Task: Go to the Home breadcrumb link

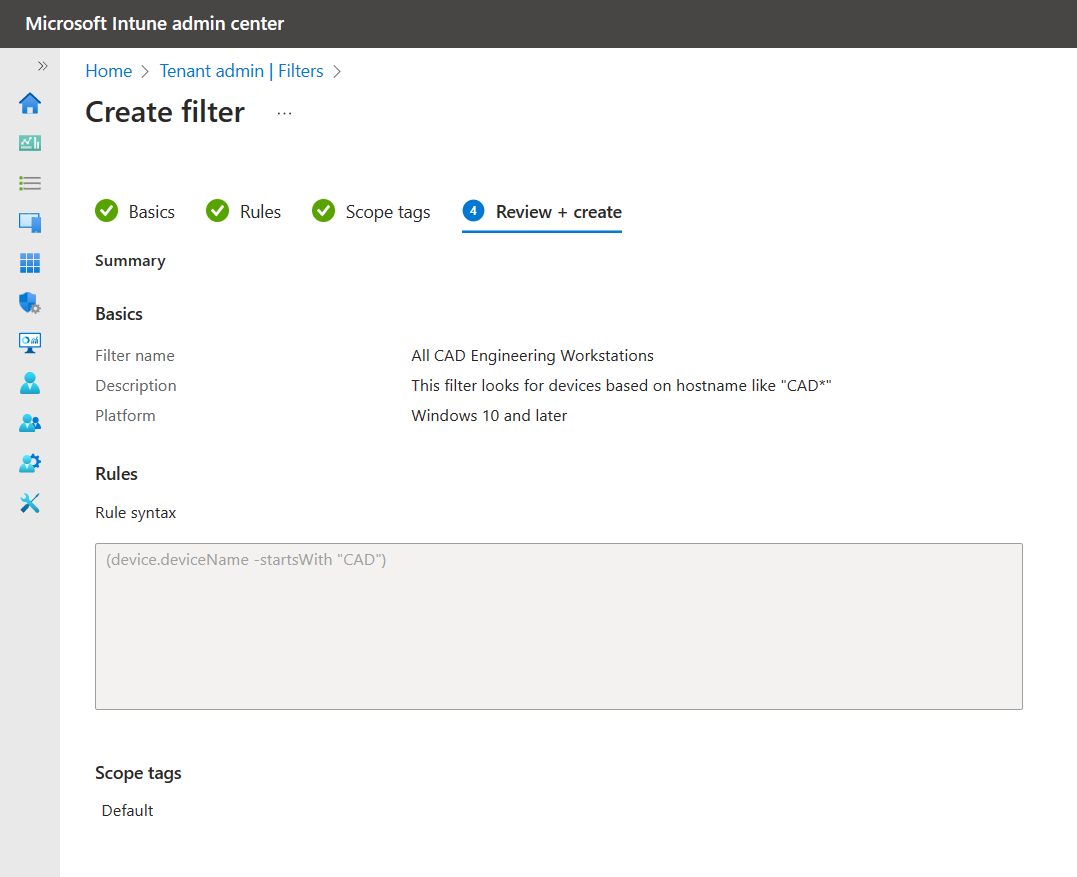Action: pos(108,71)
